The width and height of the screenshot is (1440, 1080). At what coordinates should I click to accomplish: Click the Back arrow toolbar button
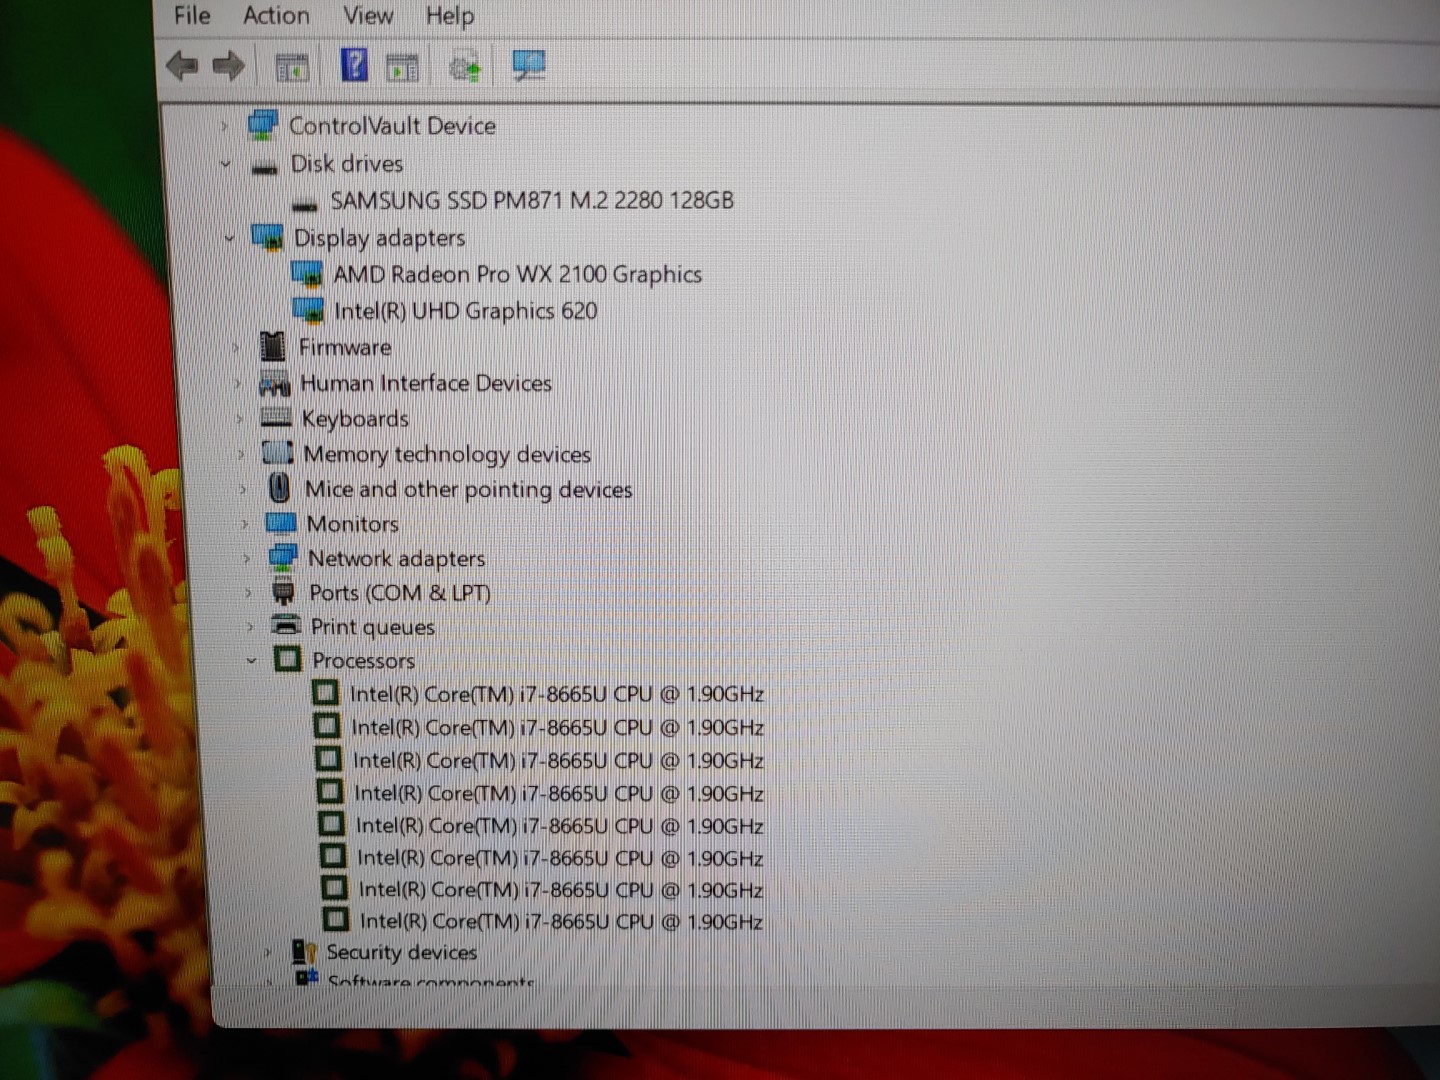(182, 66)
